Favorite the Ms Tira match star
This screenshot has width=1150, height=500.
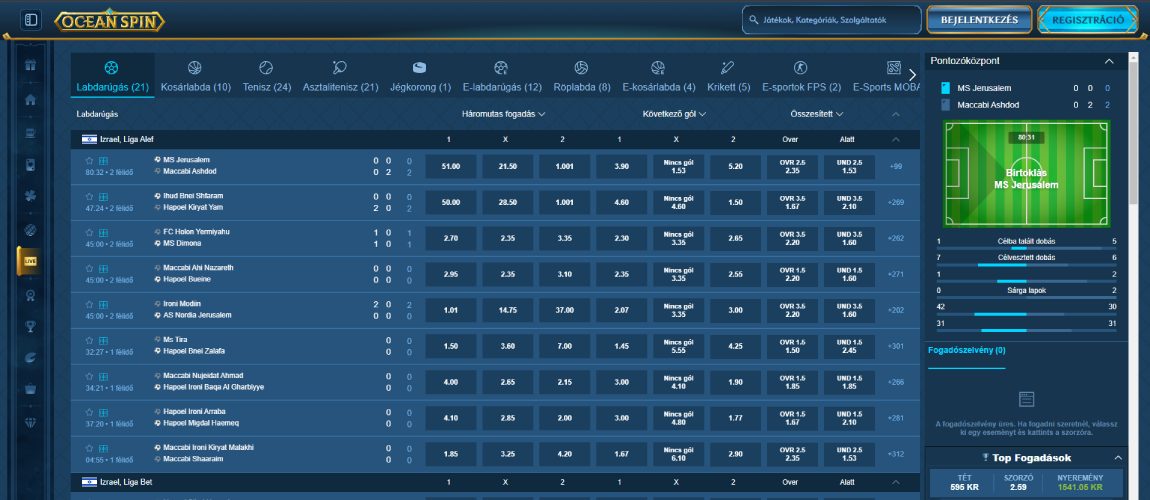(x=89, y=340)
